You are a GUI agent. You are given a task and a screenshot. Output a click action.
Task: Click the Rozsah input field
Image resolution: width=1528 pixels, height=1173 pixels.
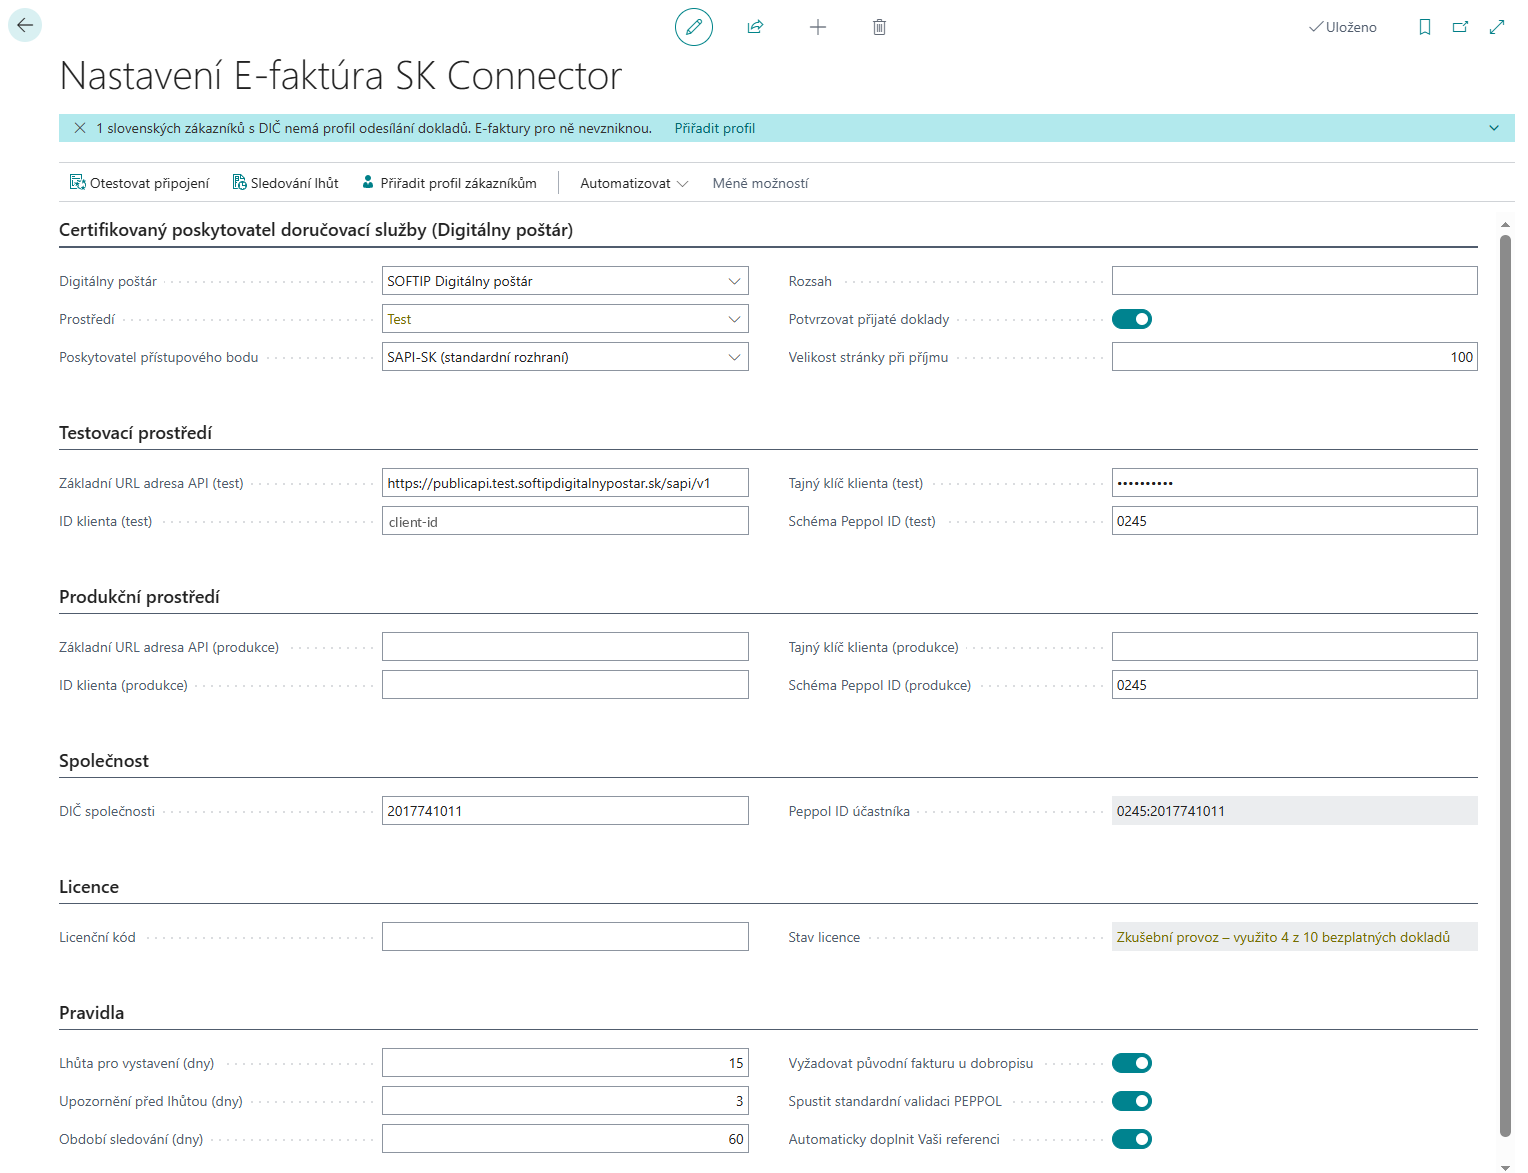[1295, 281]
